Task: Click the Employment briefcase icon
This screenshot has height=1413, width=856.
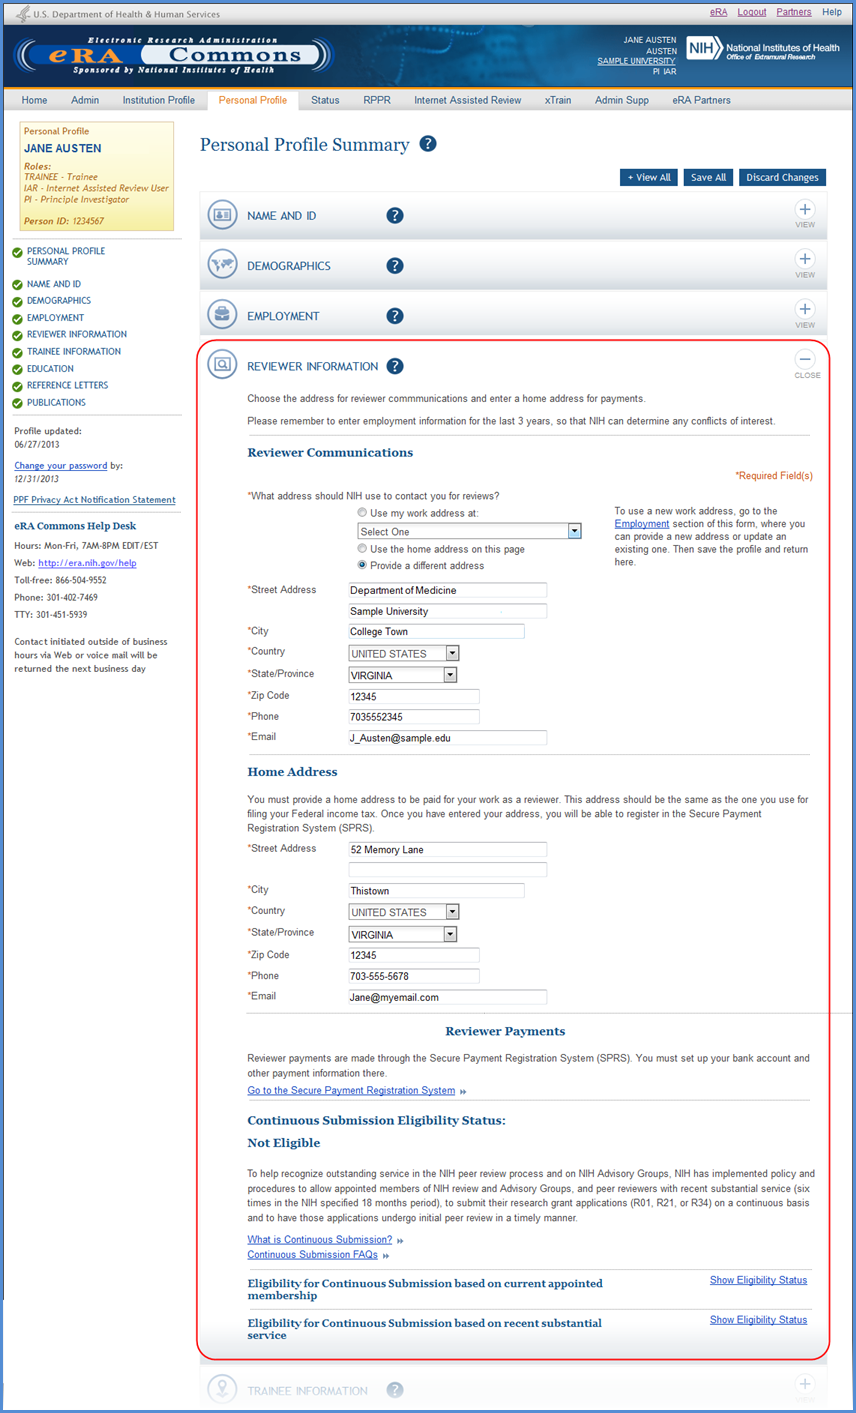Action: (x=222, y=315)
